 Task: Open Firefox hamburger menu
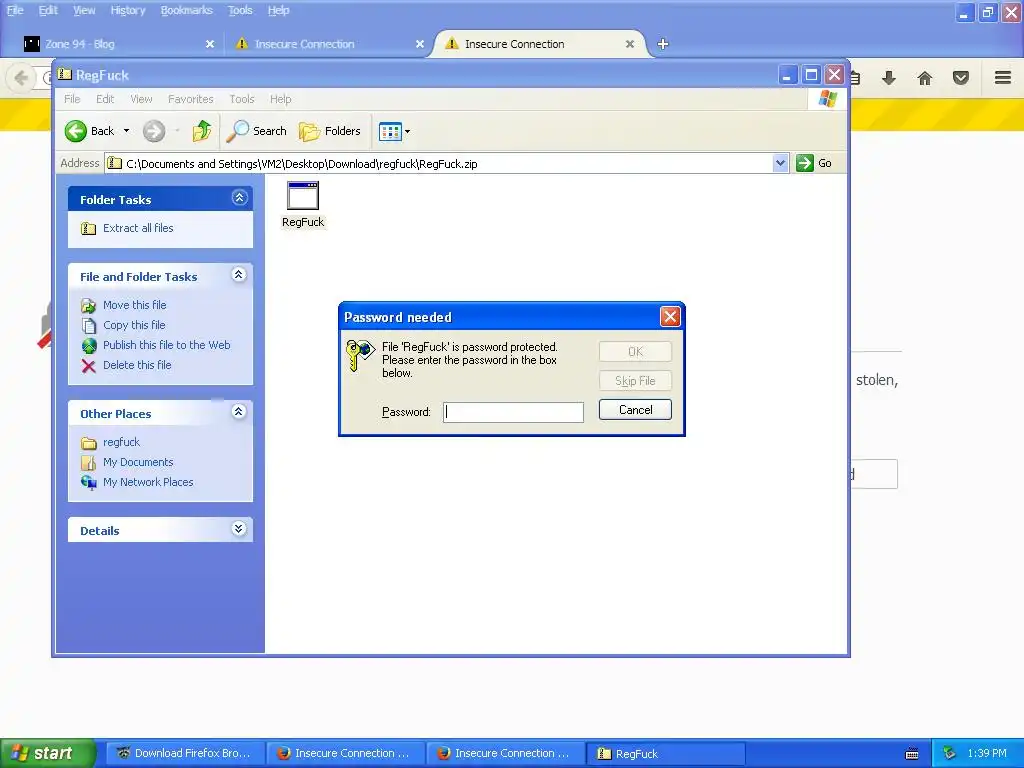coord(1003,78)
